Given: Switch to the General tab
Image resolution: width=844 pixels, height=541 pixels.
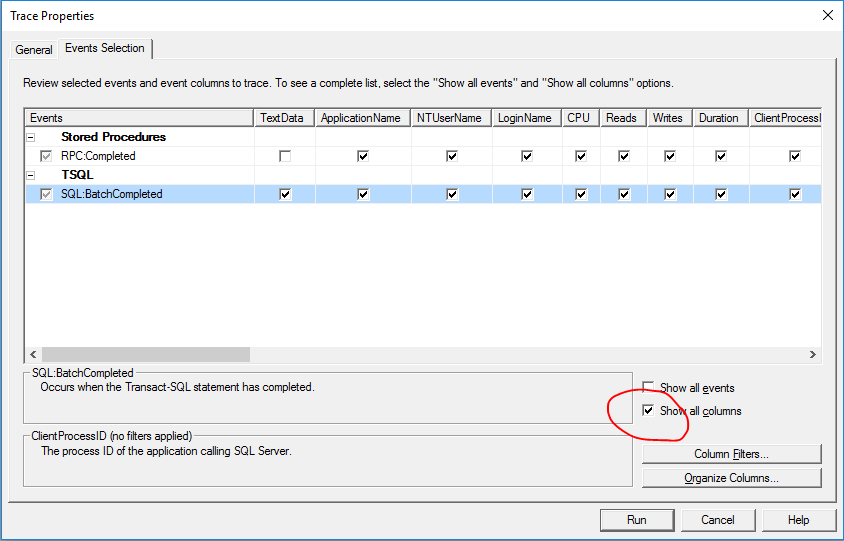Looking at the screenshot, I should pyautogui.click(x=34, y=50).
